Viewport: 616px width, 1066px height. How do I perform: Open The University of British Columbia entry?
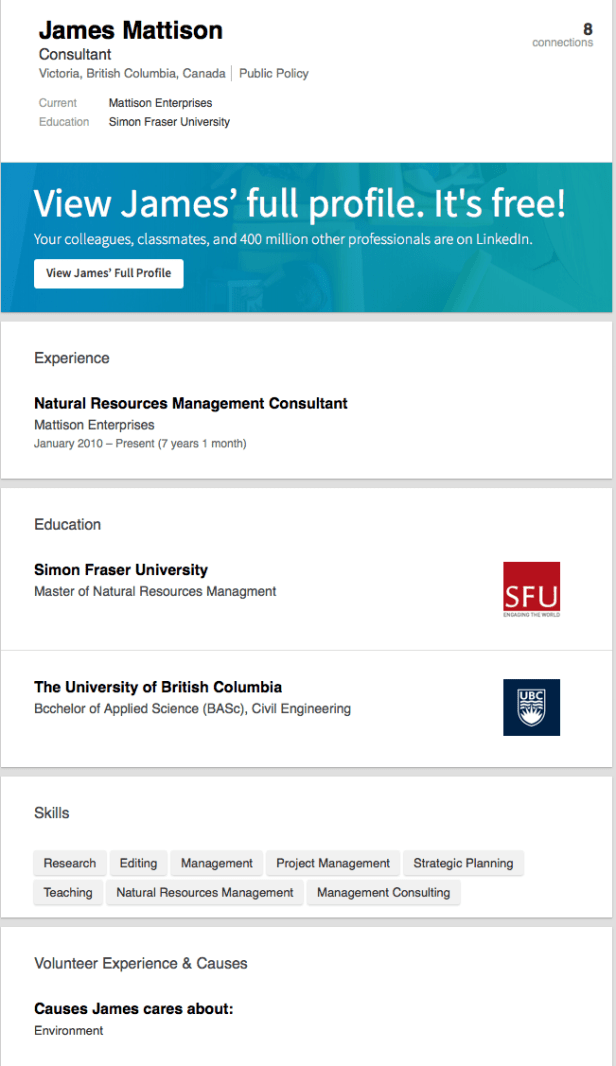(x=158, y=687)
